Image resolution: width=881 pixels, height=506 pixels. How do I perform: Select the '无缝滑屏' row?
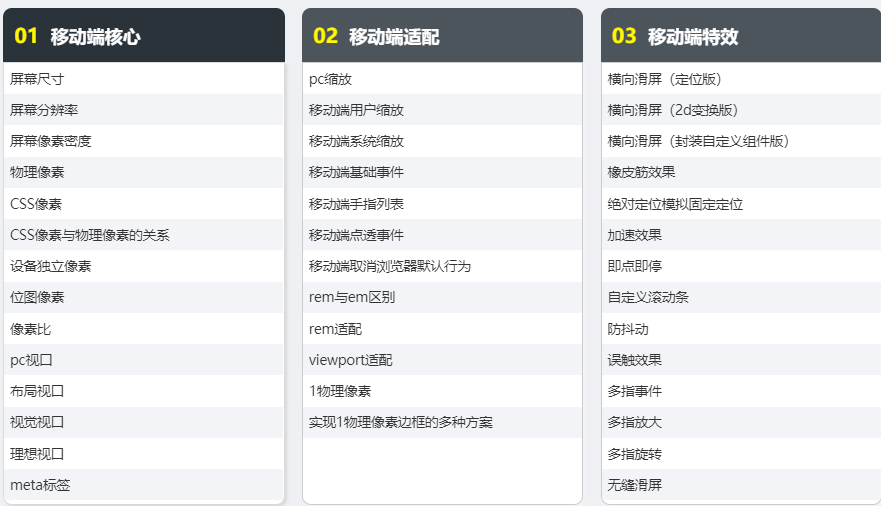click(x=741, y=485)
